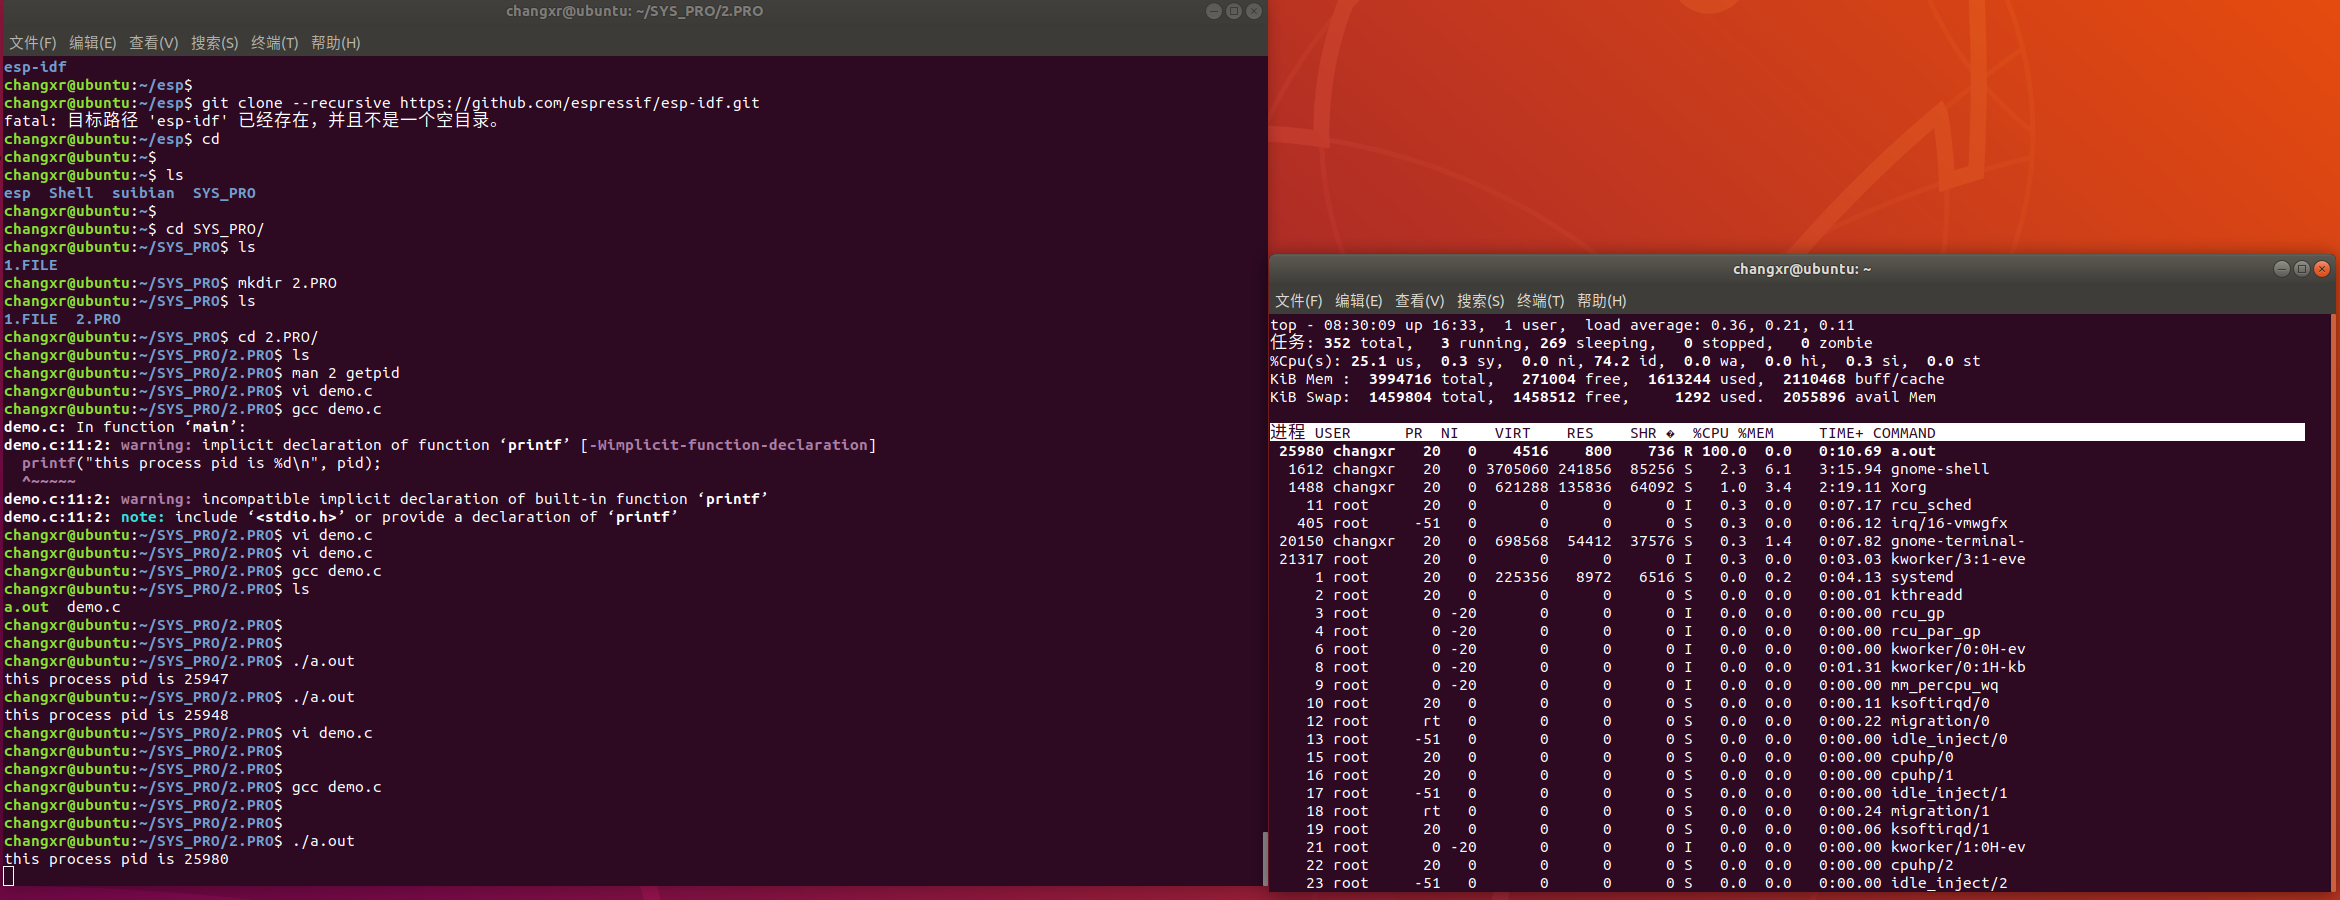This screenshot has width=2340, height=900.
Task: Click the include <stdio.h> note line
Action: pos(341,517)
